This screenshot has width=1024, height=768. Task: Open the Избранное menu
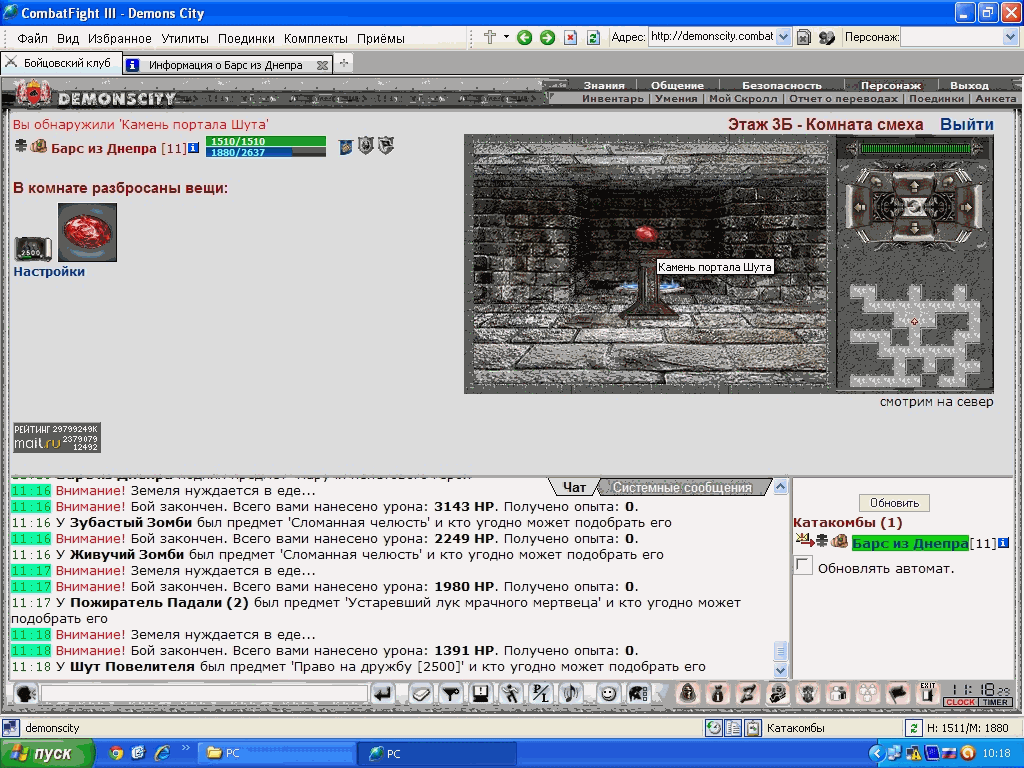[x=120, y=39]
